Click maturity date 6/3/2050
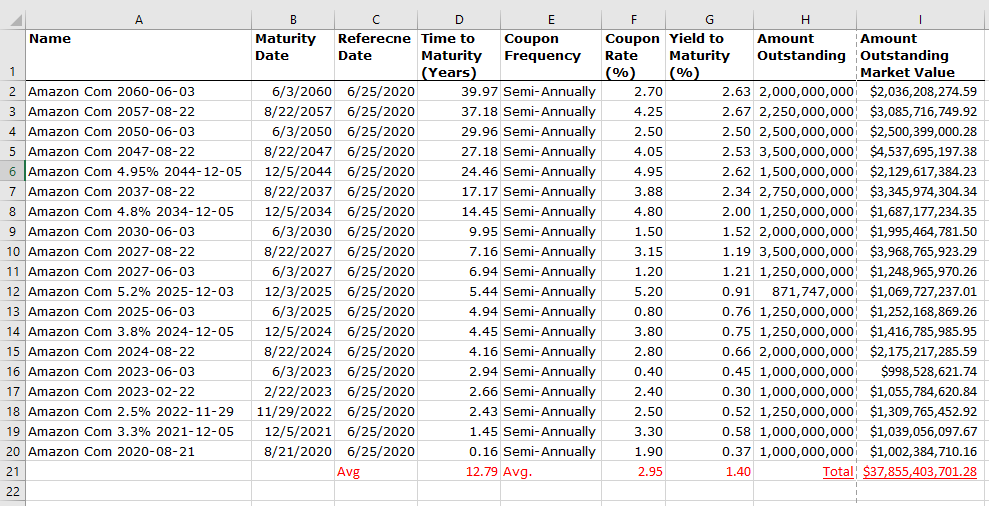This screenshot has height=506, width=989. click(x=293, y=131)
